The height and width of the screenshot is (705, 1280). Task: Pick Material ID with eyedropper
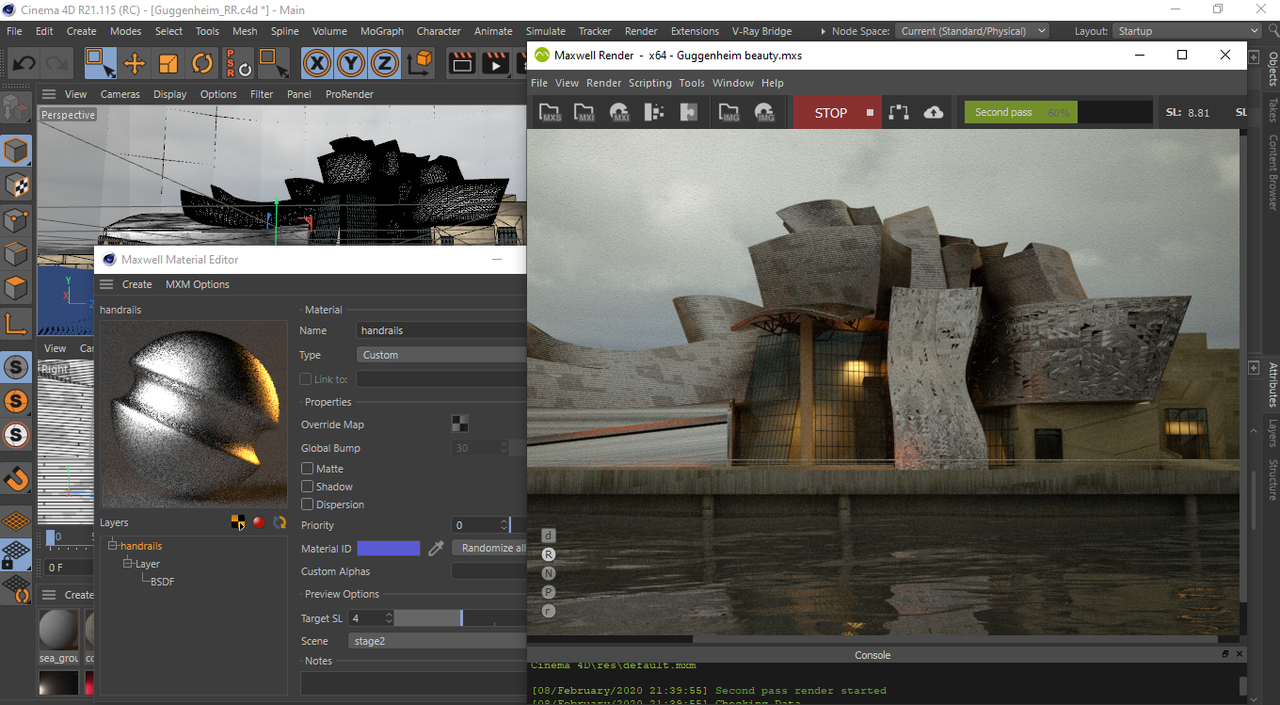coord(436,548)
